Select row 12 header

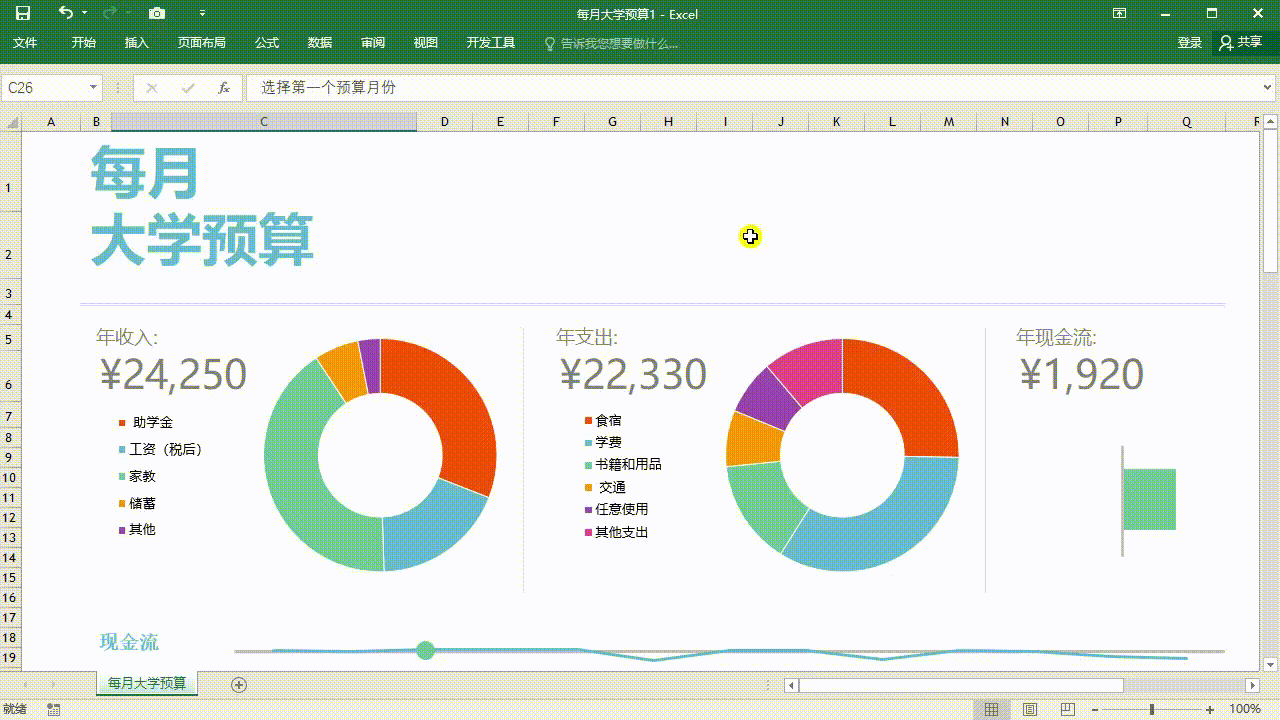(11, 518)
